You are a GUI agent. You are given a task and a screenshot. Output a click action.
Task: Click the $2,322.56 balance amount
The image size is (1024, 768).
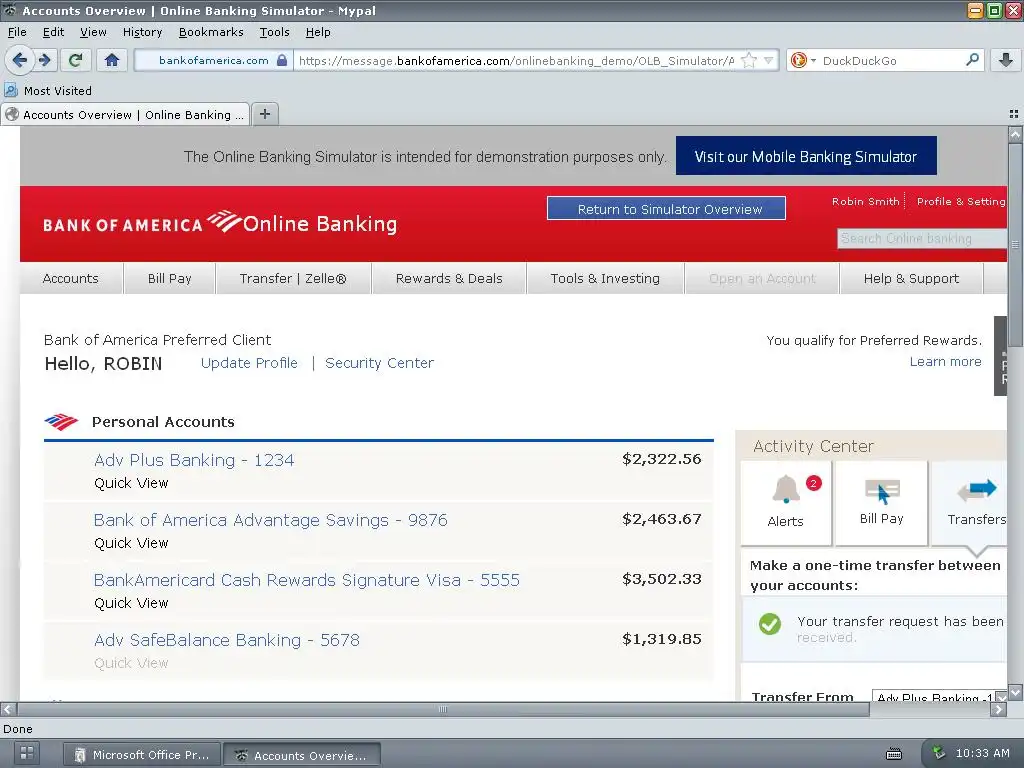point(662,459)
